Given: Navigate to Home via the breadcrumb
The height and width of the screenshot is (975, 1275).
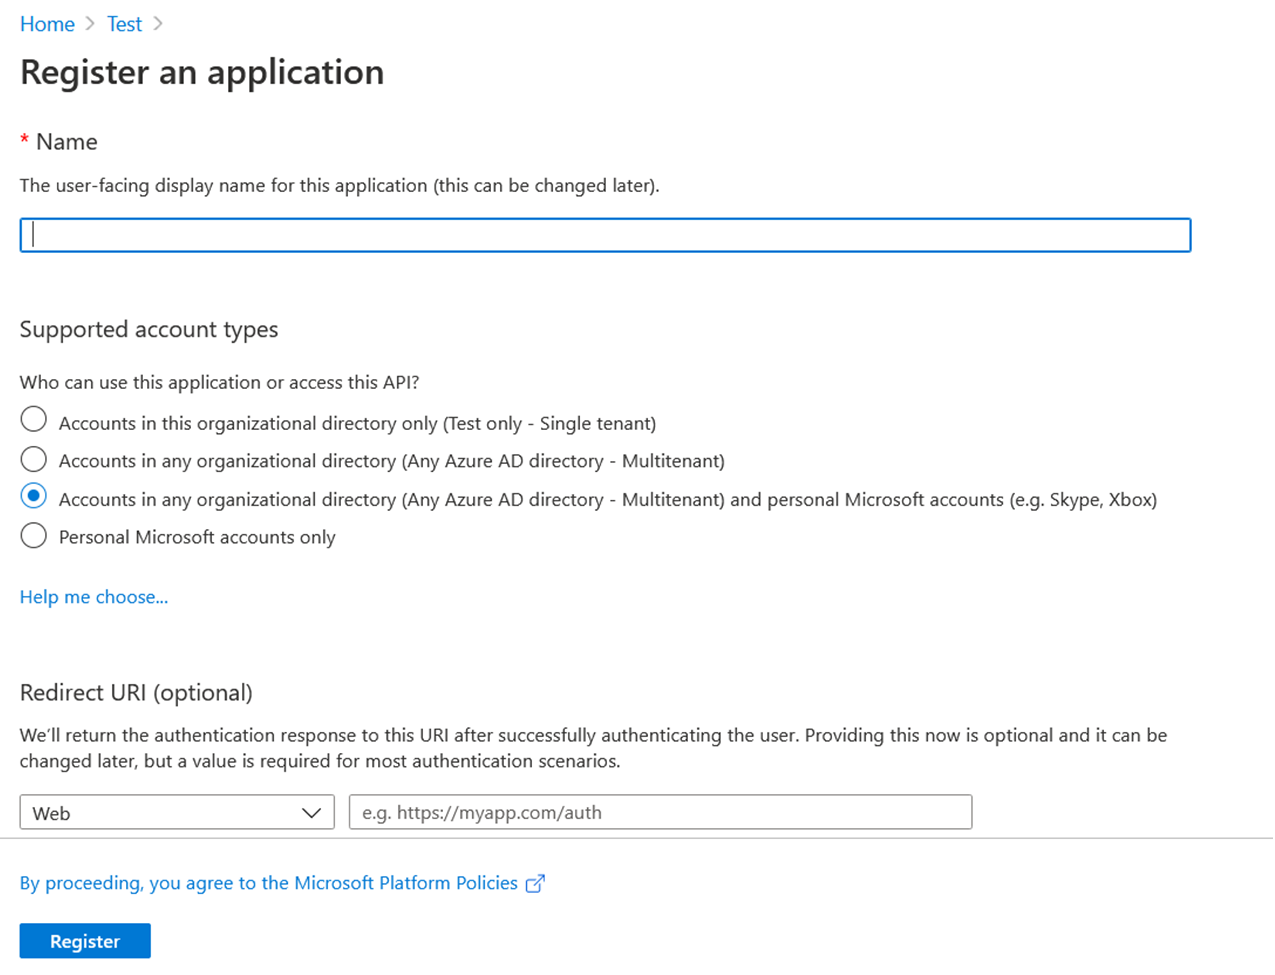Looking at the screenshot, I should pos(47,23).
